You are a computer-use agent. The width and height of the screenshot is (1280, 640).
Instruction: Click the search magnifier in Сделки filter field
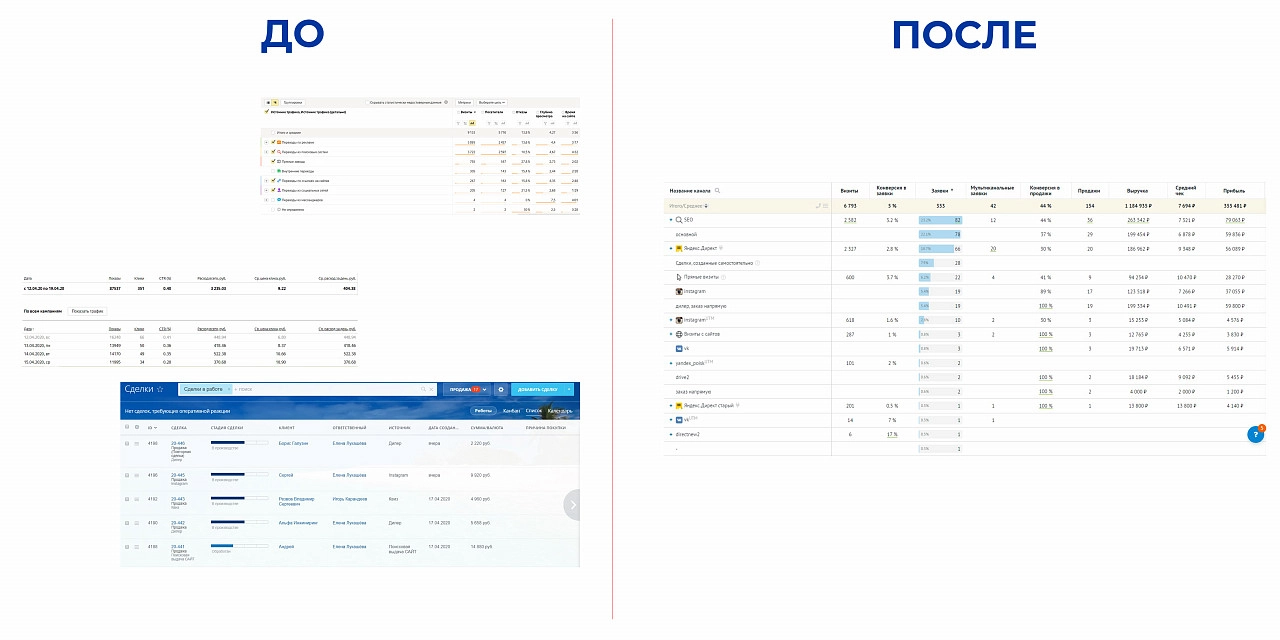(424, 389)
